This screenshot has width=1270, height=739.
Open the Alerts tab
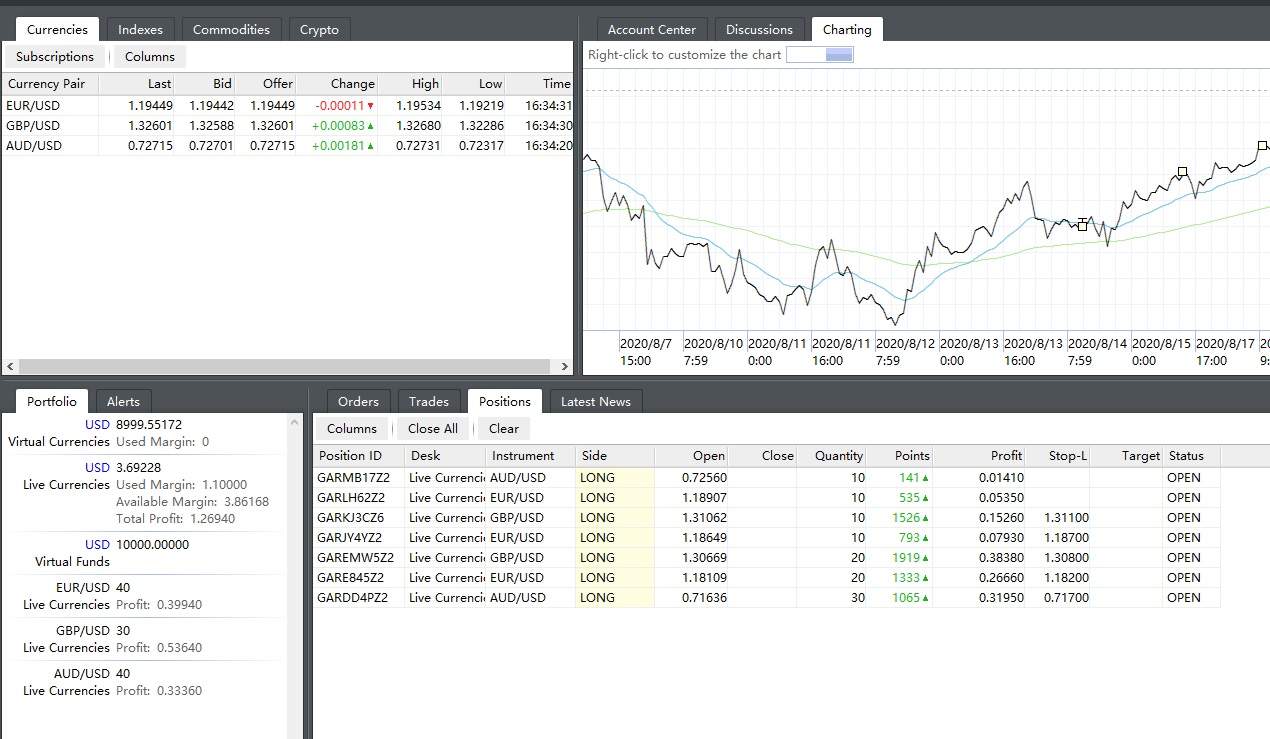[123, 402]
